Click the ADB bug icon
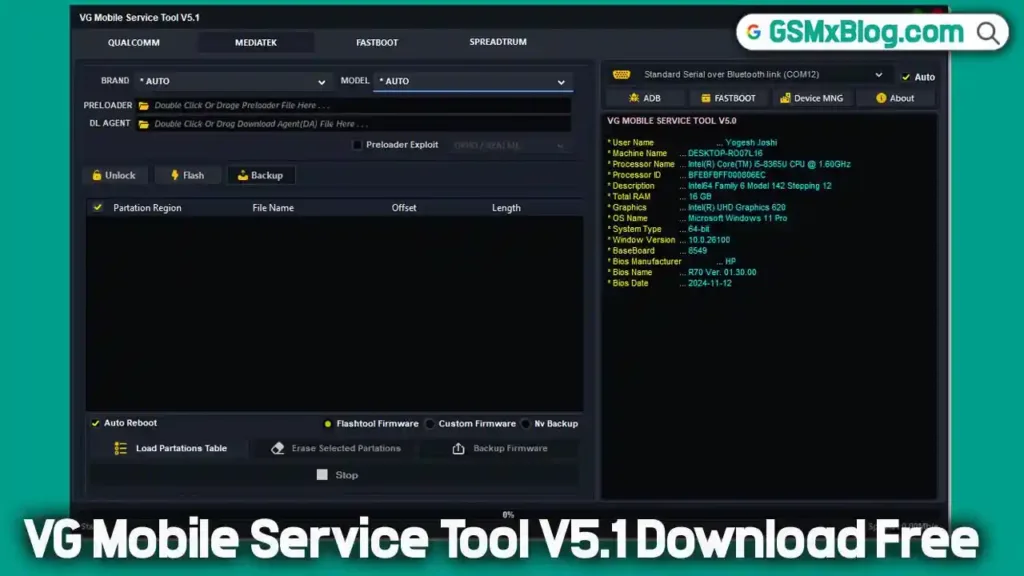The height and width of the screenshot is (576, 1024). coord(633,98)
